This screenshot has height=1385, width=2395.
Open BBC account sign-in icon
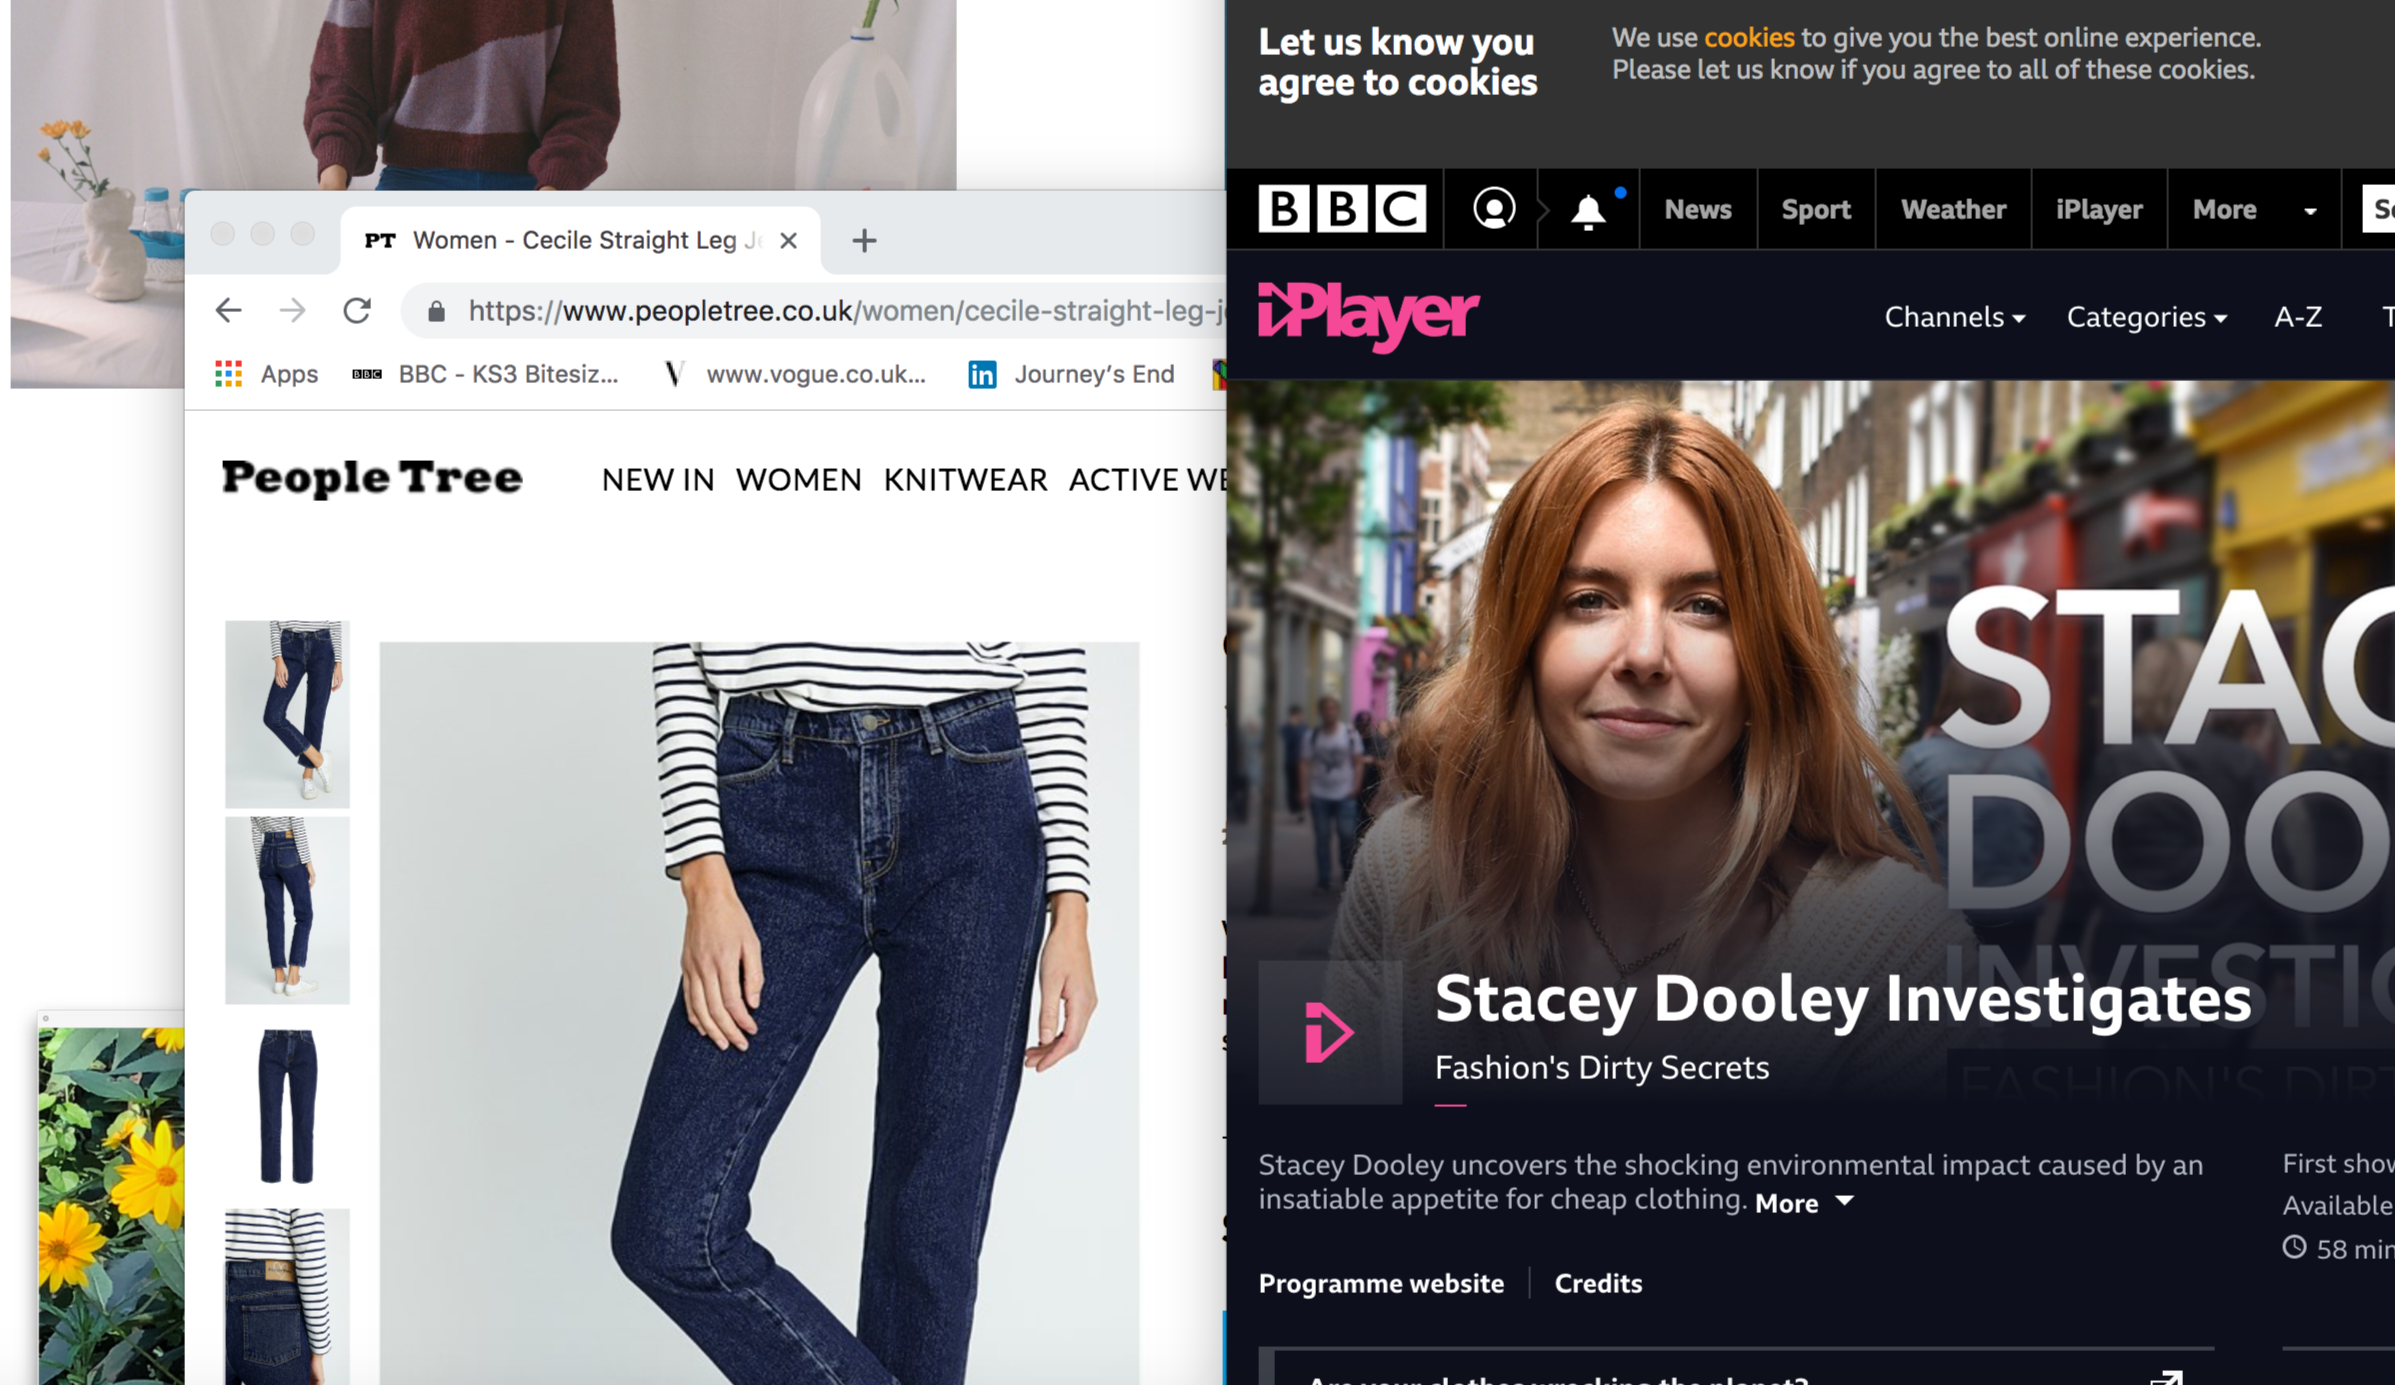[x=1493, y=209]
